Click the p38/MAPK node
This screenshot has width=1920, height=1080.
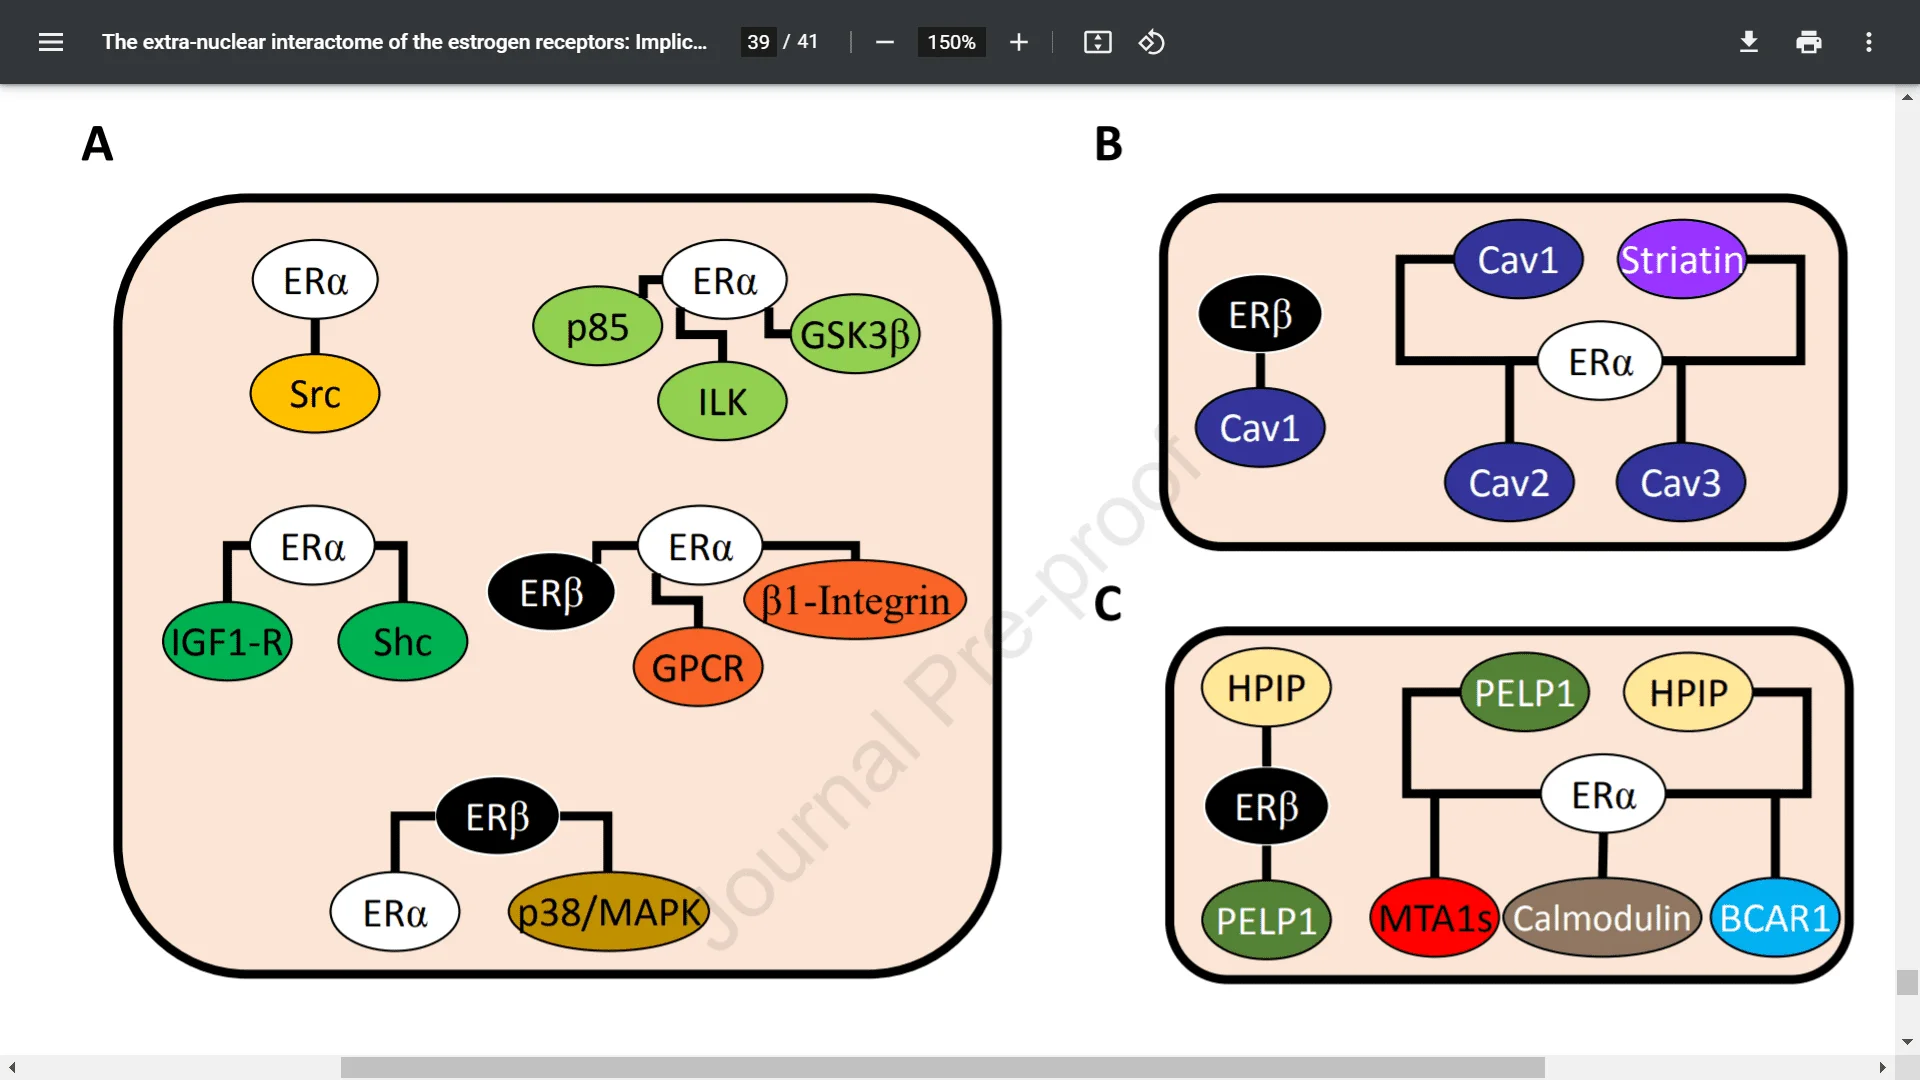click(x=609, y=912)
